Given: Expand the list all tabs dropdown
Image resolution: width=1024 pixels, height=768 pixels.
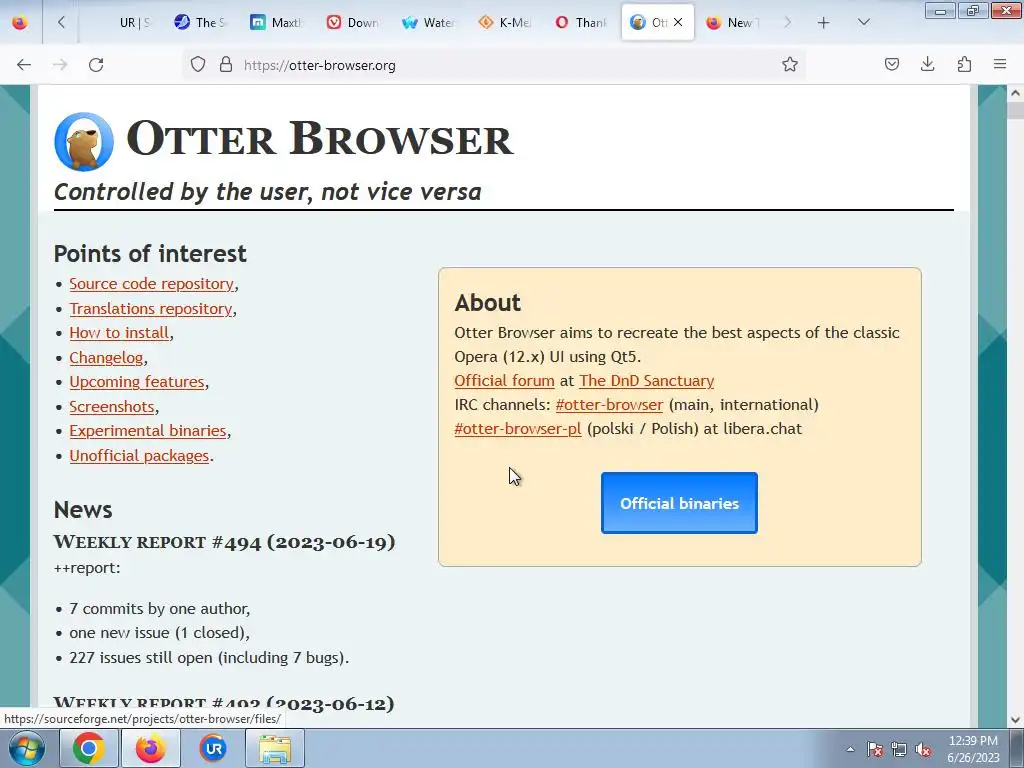Looking at the screenshot, I should point(863,22).
